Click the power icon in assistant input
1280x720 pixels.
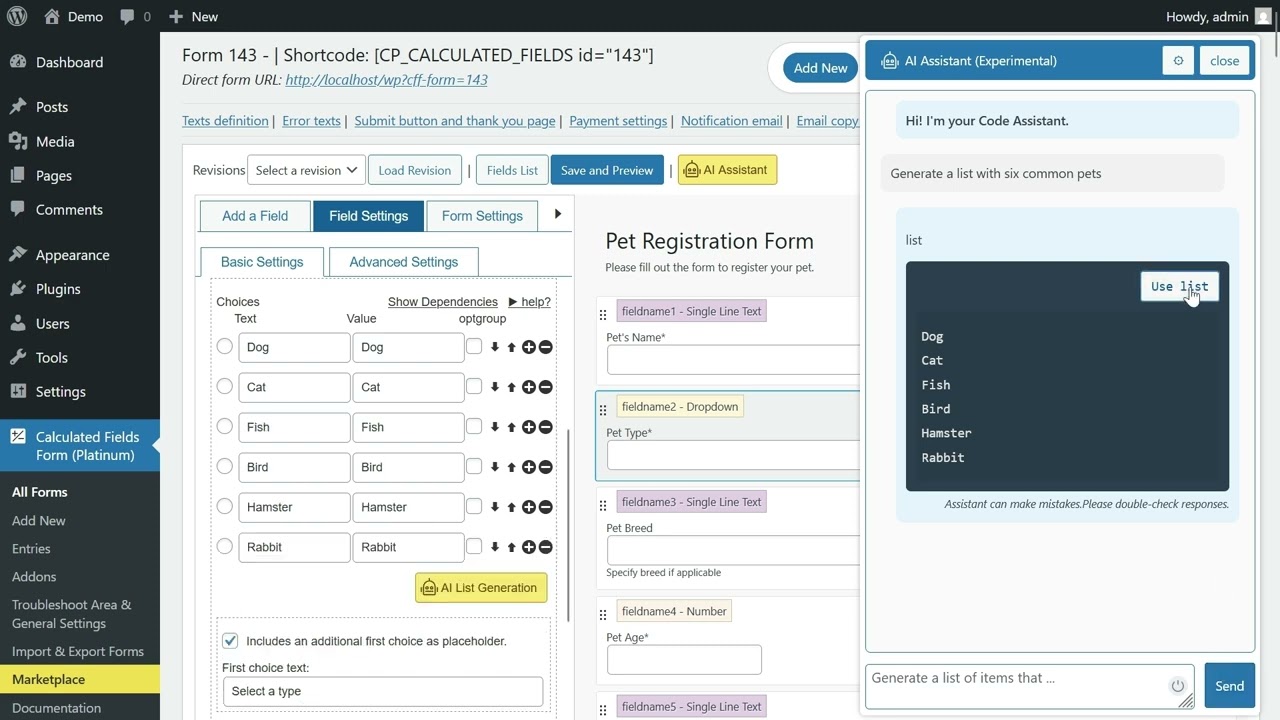coord(1177,685)
